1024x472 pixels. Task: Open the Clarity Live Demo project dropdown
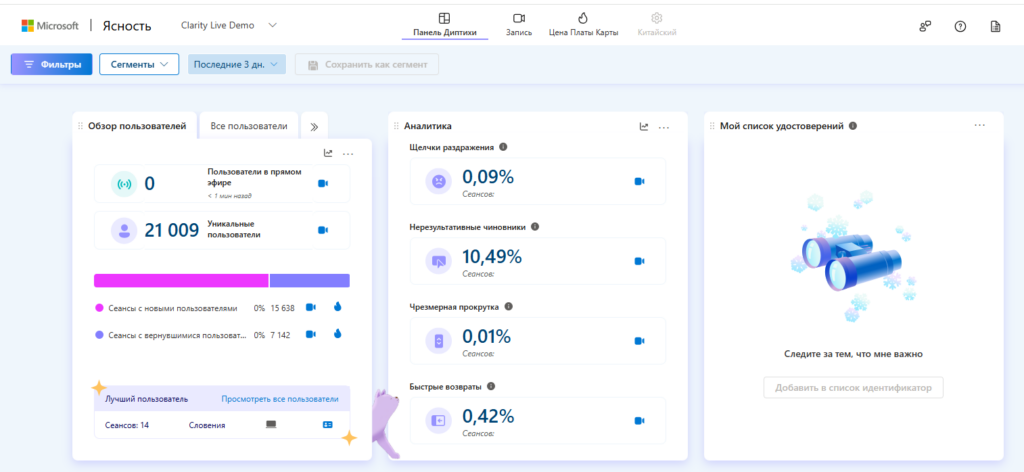[229, 25]
